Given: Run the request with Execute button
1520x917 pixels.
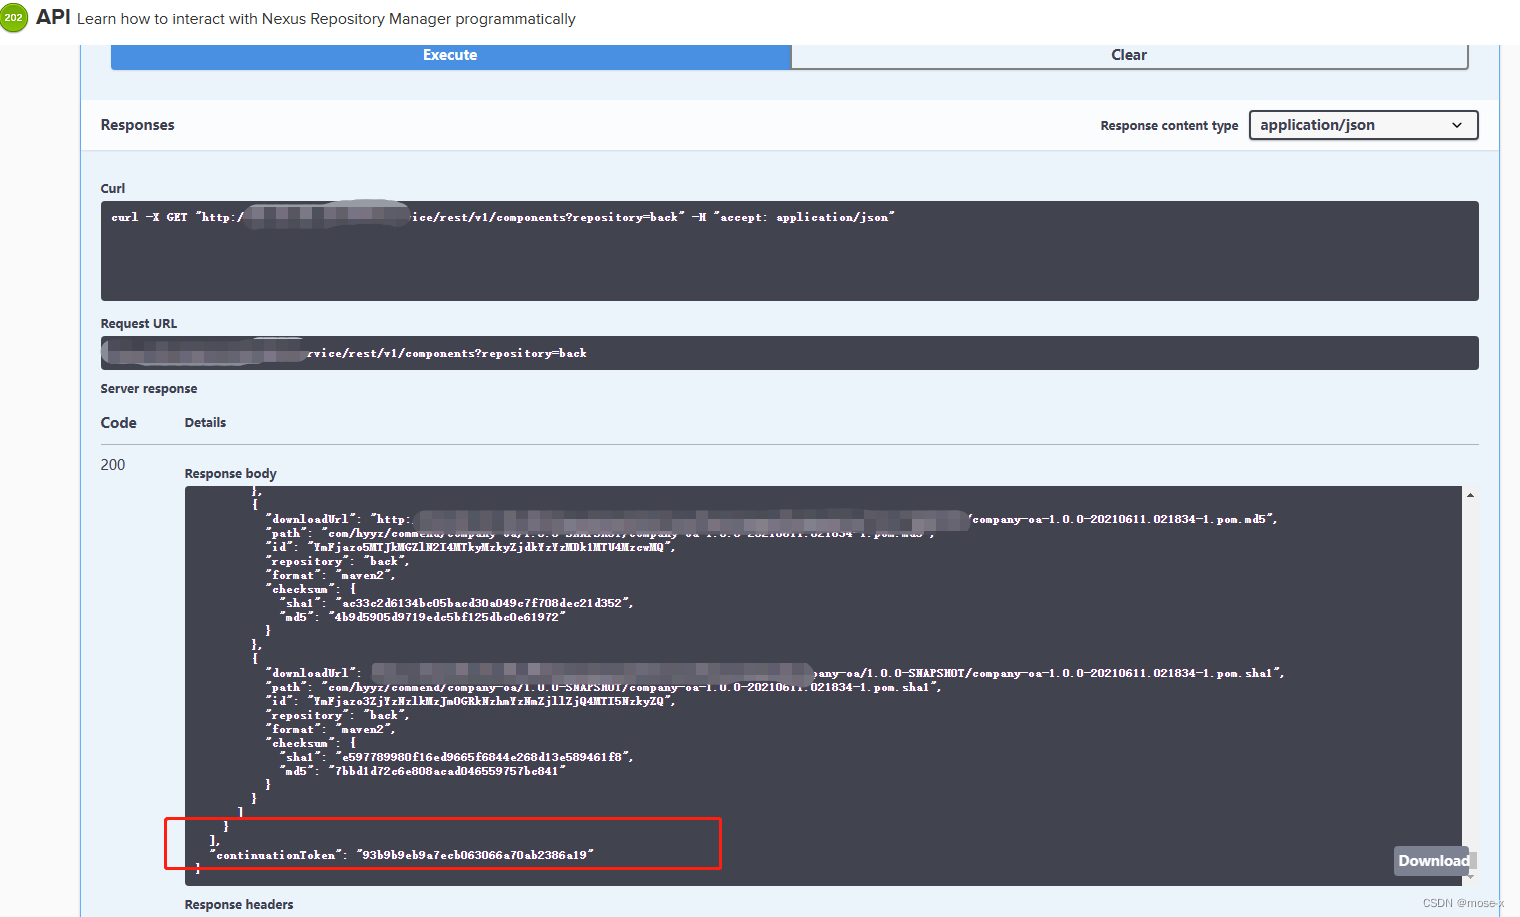Looking at the screenshot, I should (450, 55).
